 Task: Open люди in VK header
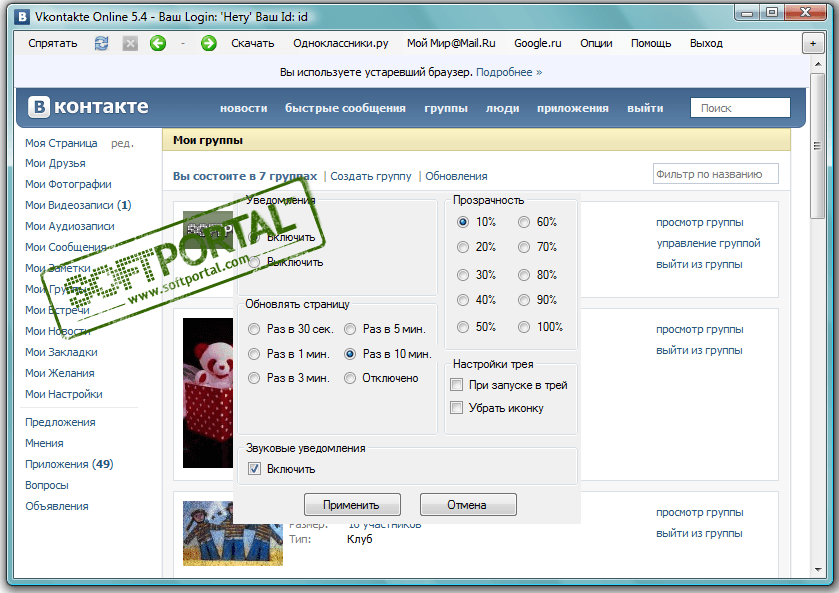502,108
